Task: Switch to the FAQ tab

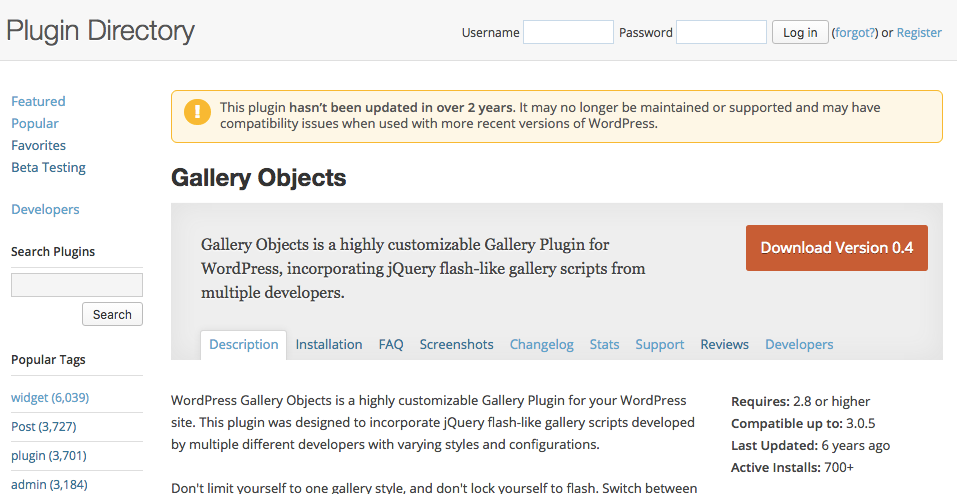Action: click(391, 344)
